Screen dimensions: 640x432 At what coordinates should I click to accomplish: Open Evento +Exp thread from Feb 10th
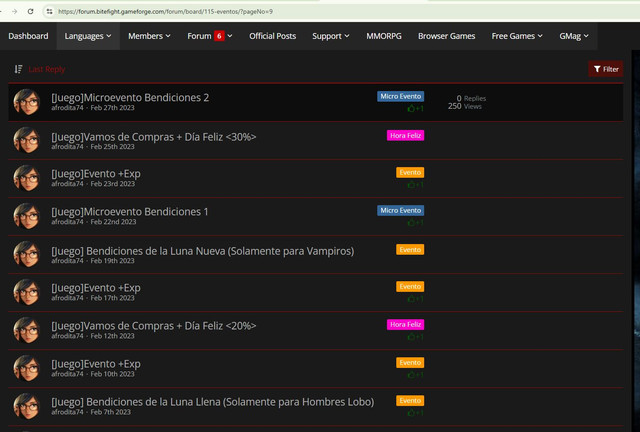point(96,364)
